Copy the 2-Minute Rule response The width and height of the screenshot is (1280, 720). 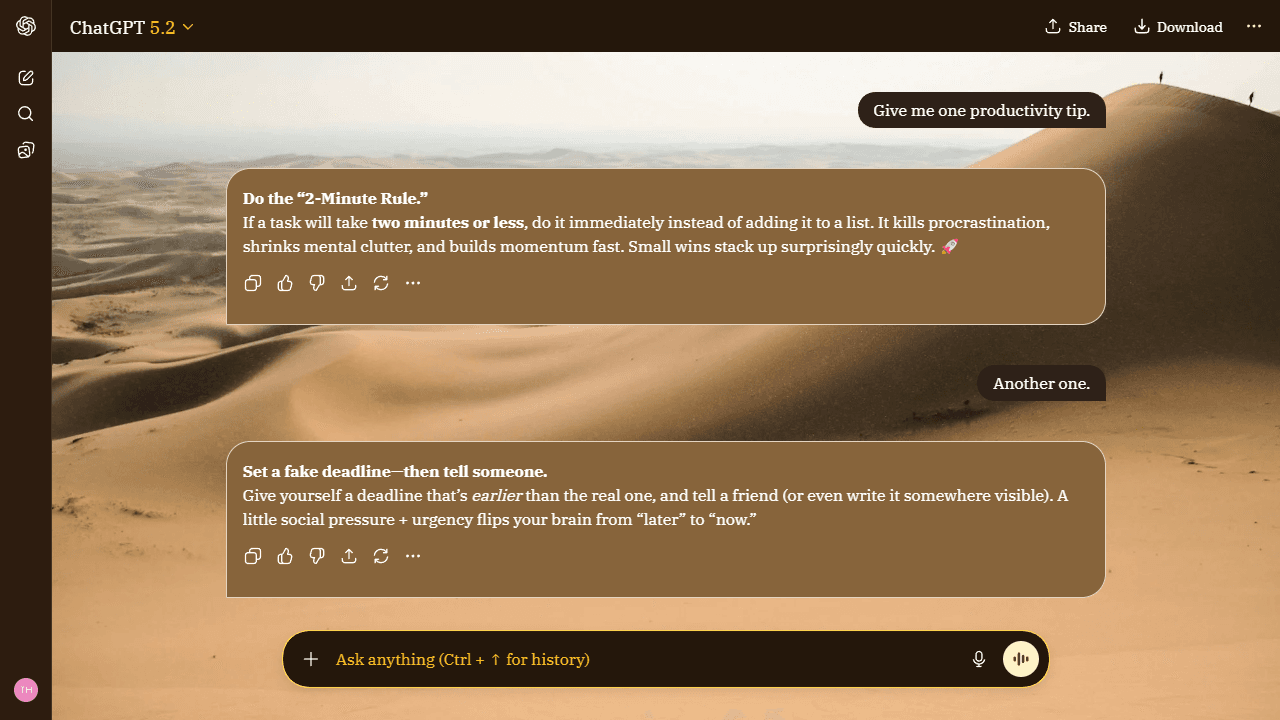coord(253,283)
